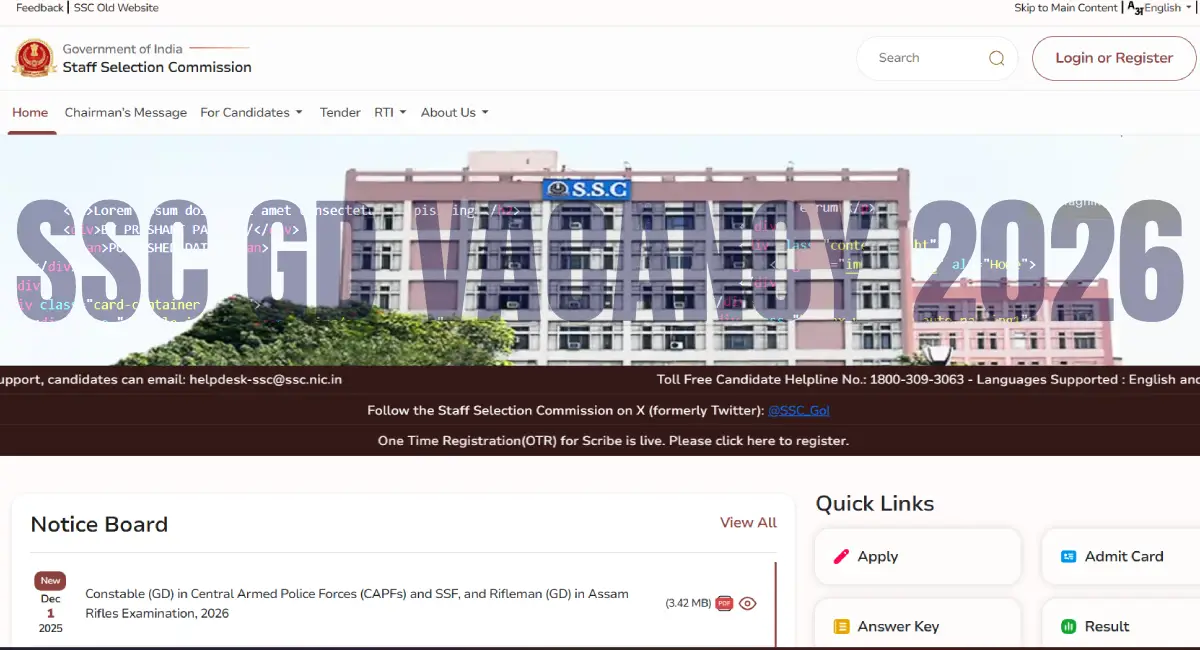The image size is (1200, 650).
Task: Expand the About Us dropdown
Action: pos(455,112)
